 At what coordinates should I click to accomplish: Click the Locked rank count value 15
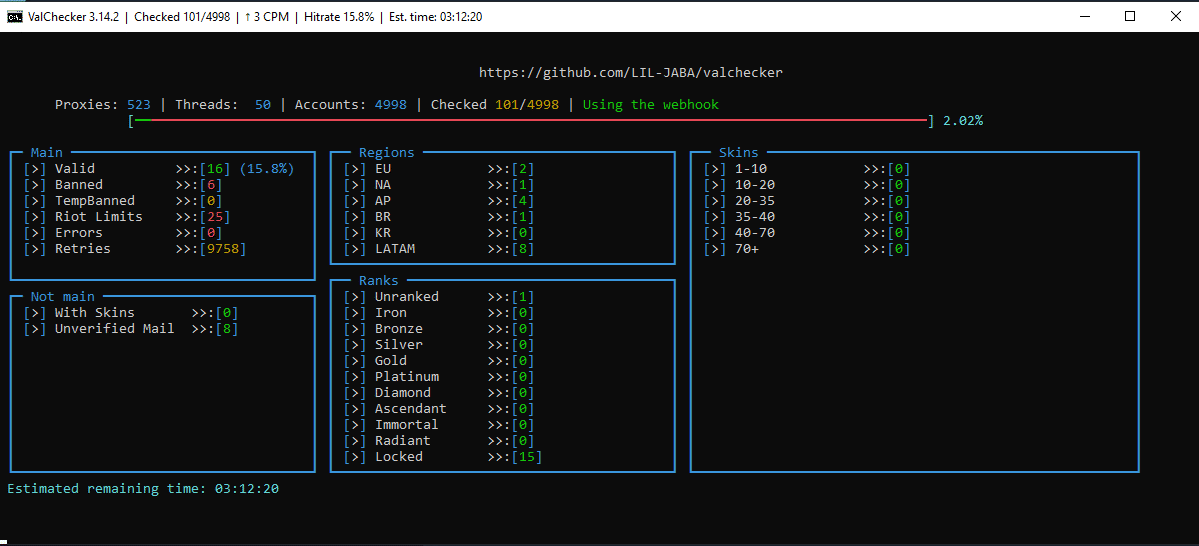click(526, 457)
